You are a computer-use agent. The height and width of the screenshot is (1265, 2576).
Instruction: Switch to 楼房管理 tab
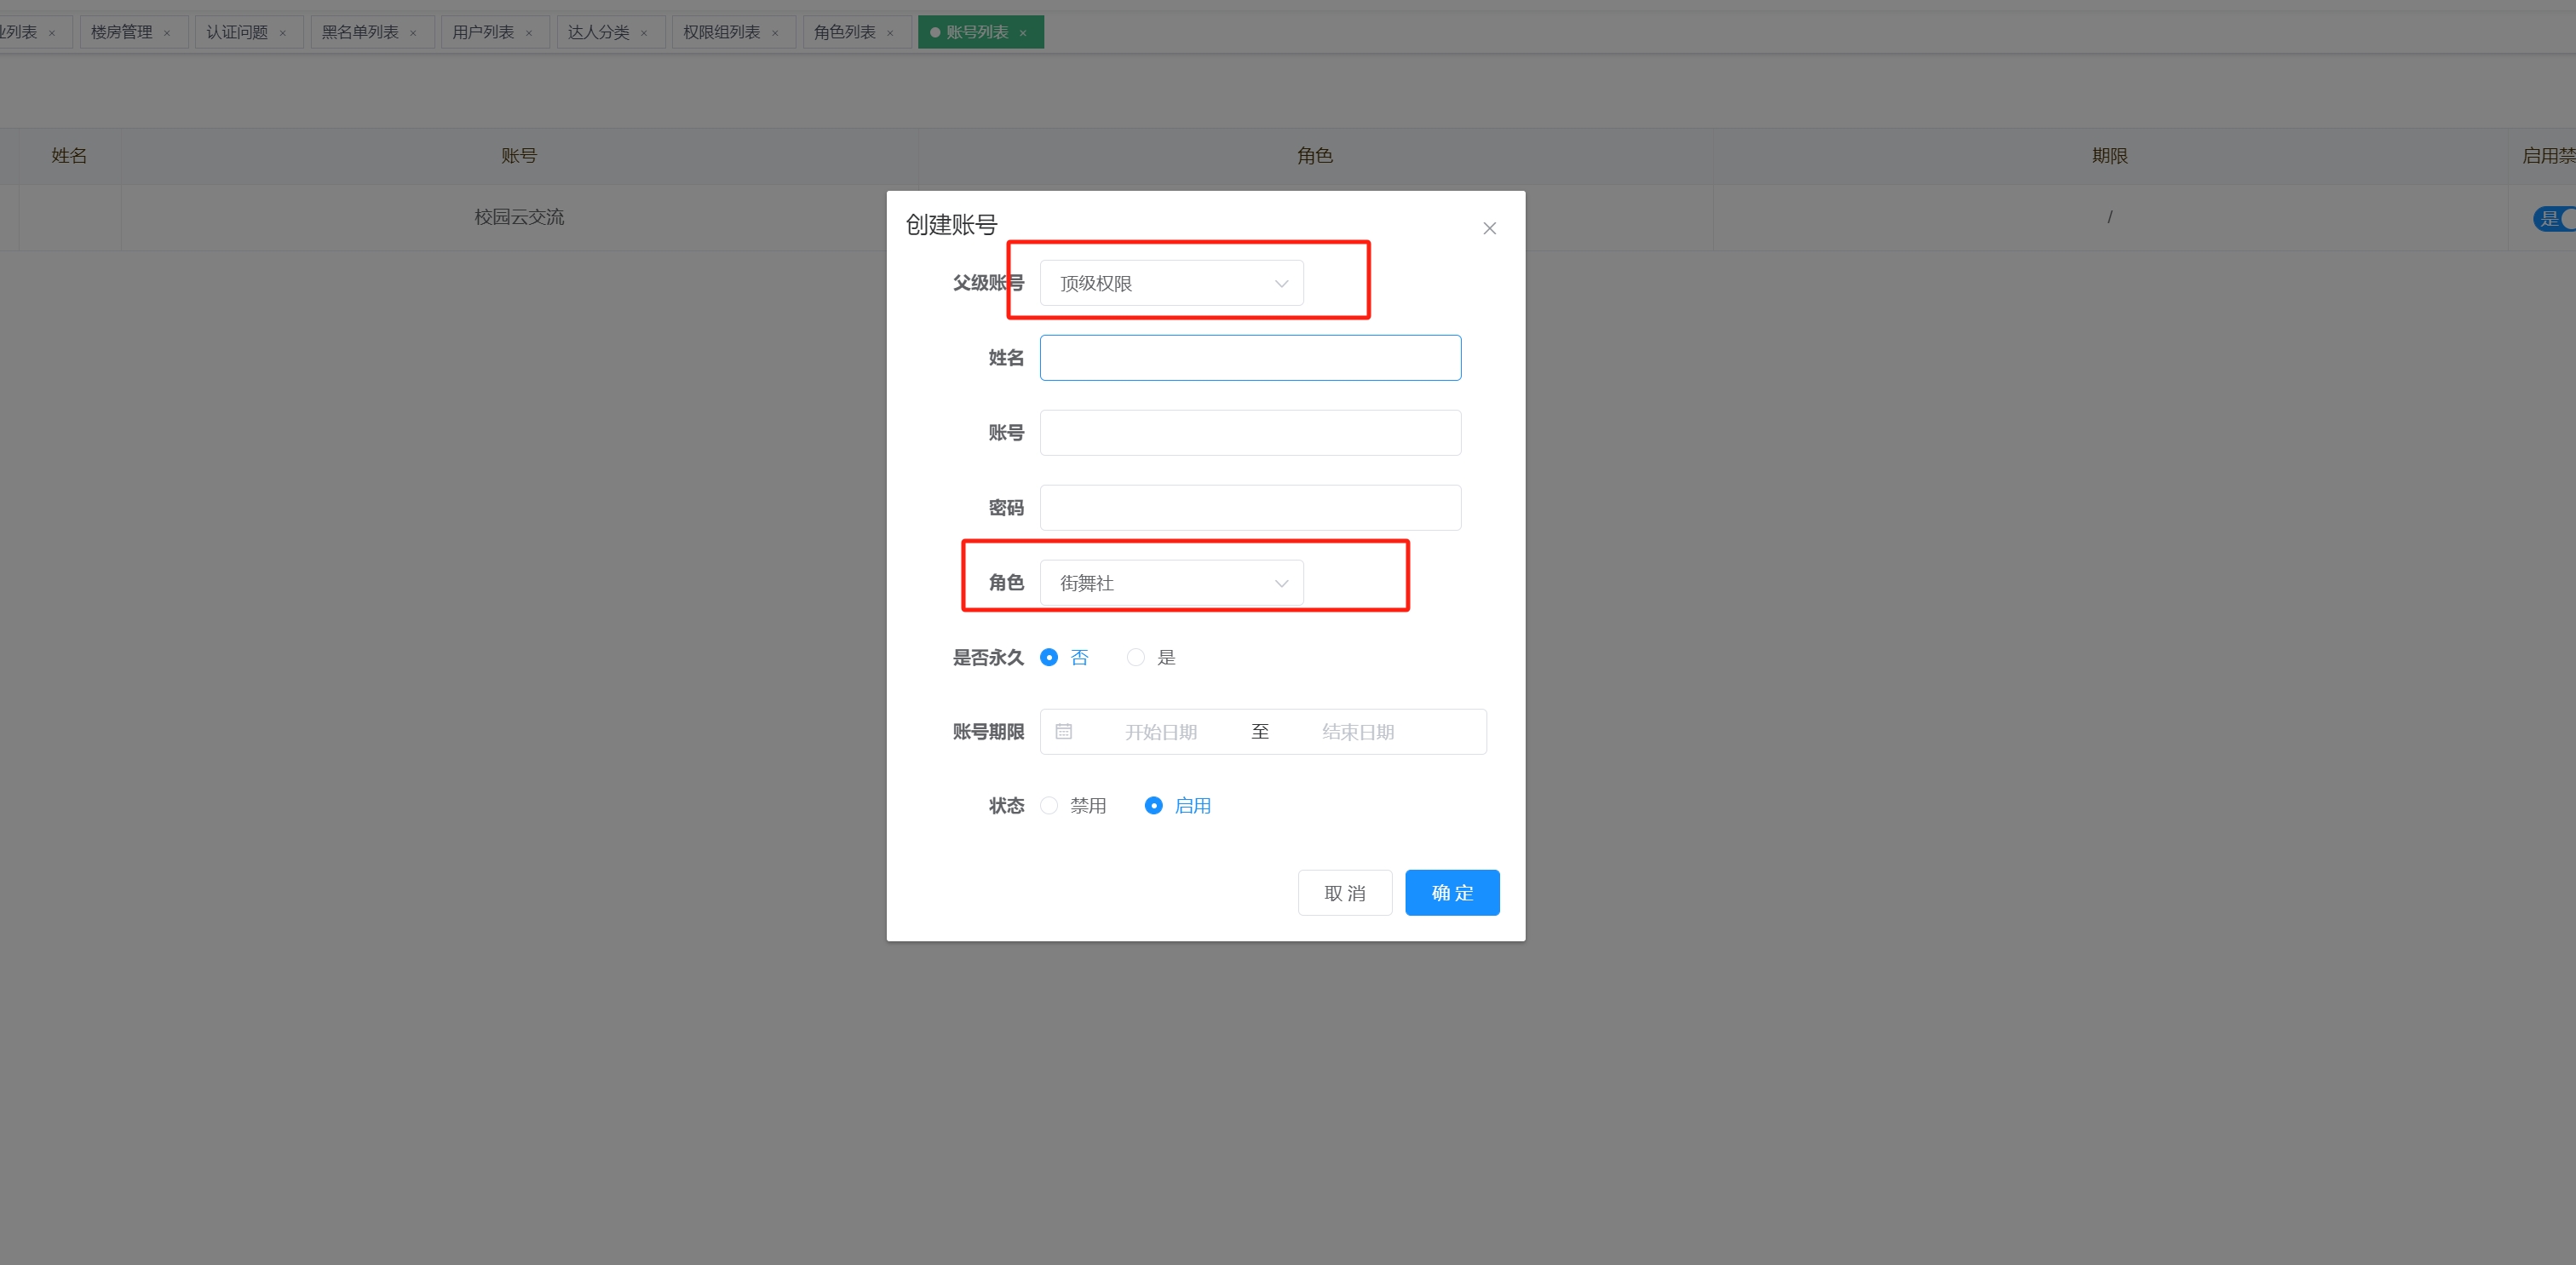[x=122, y=32]
